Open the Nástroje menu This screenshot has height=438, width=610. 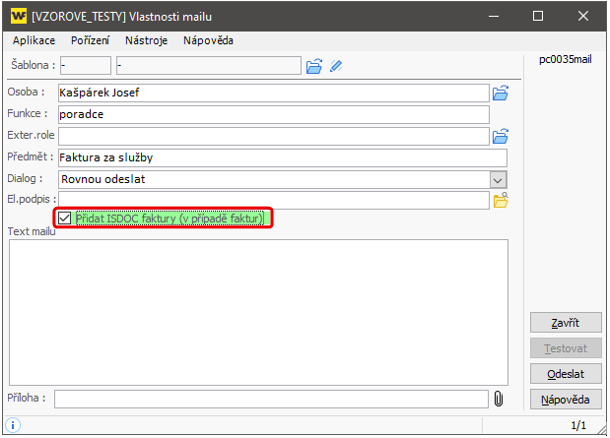click(146, 41)
